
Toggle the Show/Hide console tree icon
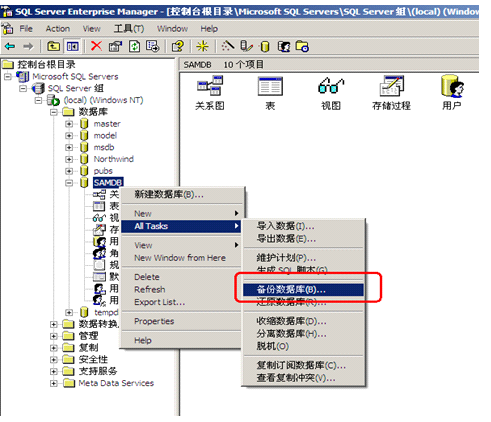click(x=72, y=46)
